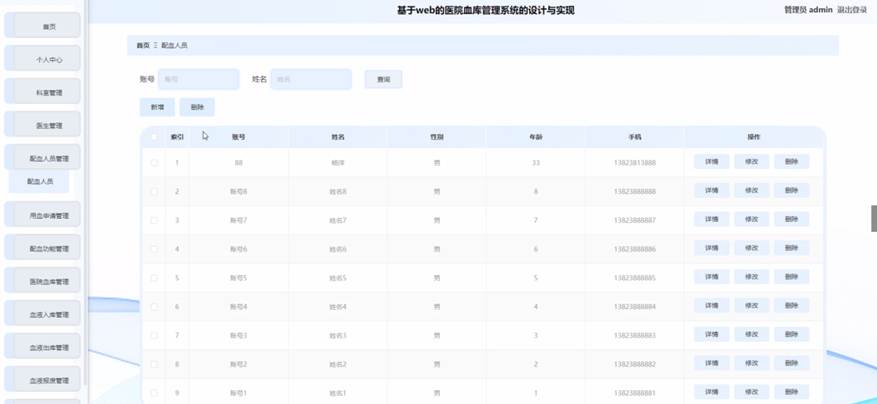877x404 pixels.
Task: Expand the 血液出库管理 sidebar menu
Action: tap(43, 346)
